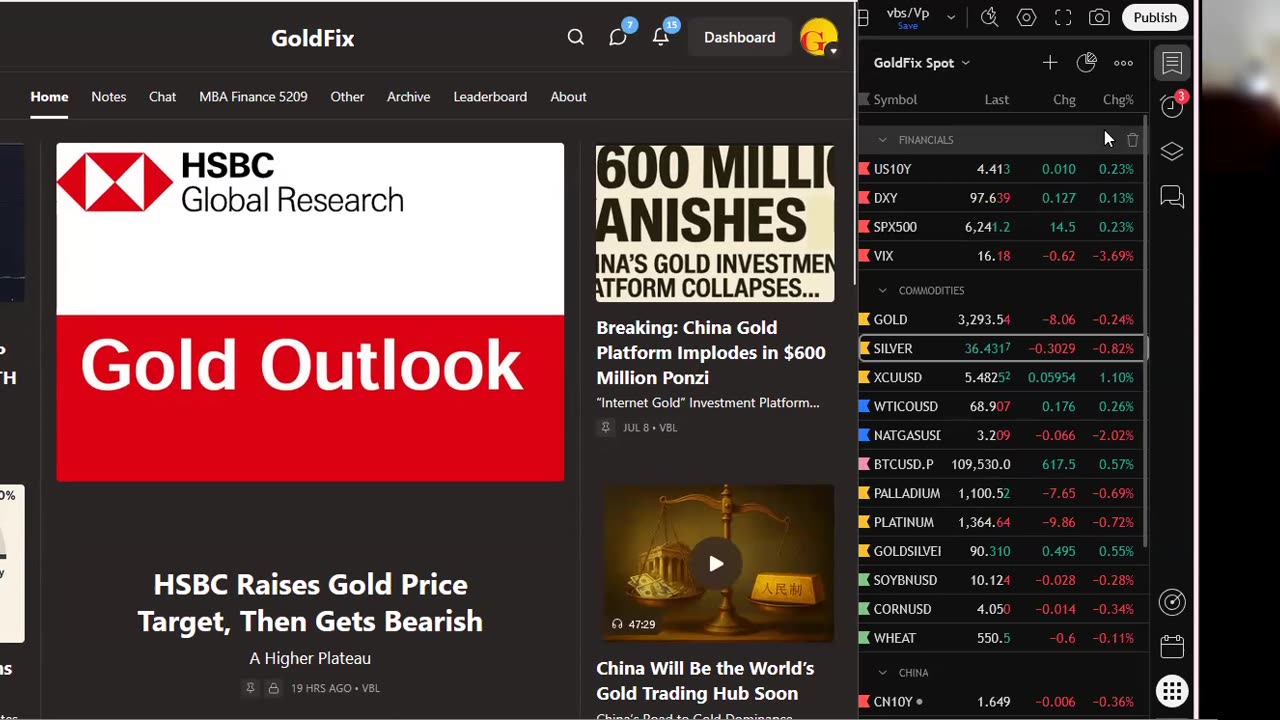The width and height of the screenshot is (1280, 720).
Task: Select the XCUUSD watchlist row
Action: click(x=1000, y=378)
